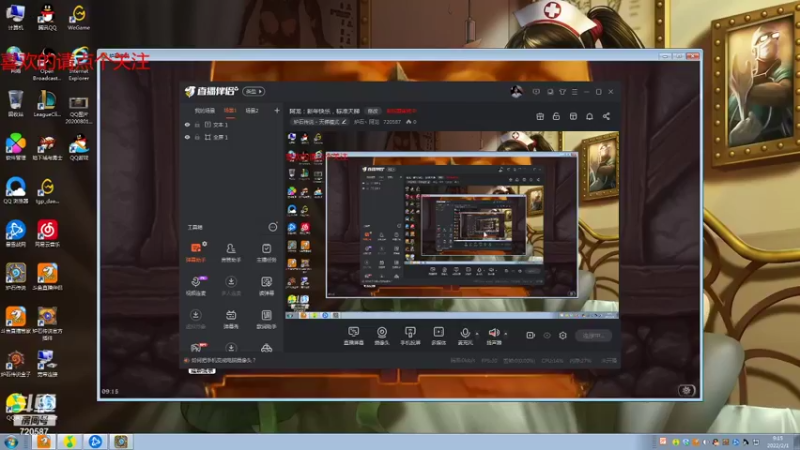Click the orange app icon in taskbar
Viewport: 800px width, 450px height.
(44, 441)
